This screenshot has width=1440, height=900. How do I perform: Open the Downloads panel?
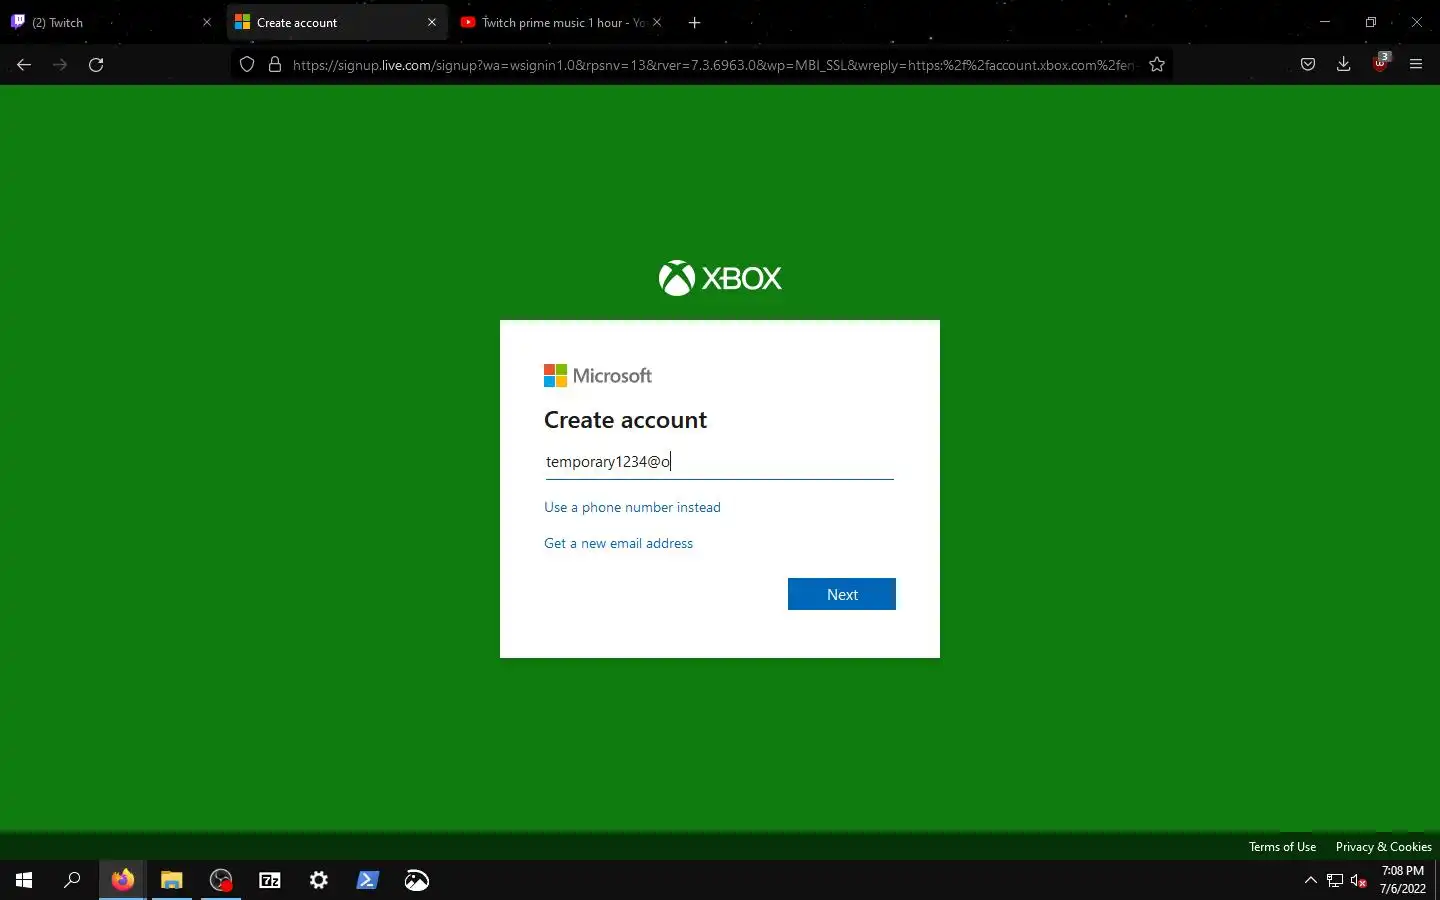click(x=1344, y=64)
